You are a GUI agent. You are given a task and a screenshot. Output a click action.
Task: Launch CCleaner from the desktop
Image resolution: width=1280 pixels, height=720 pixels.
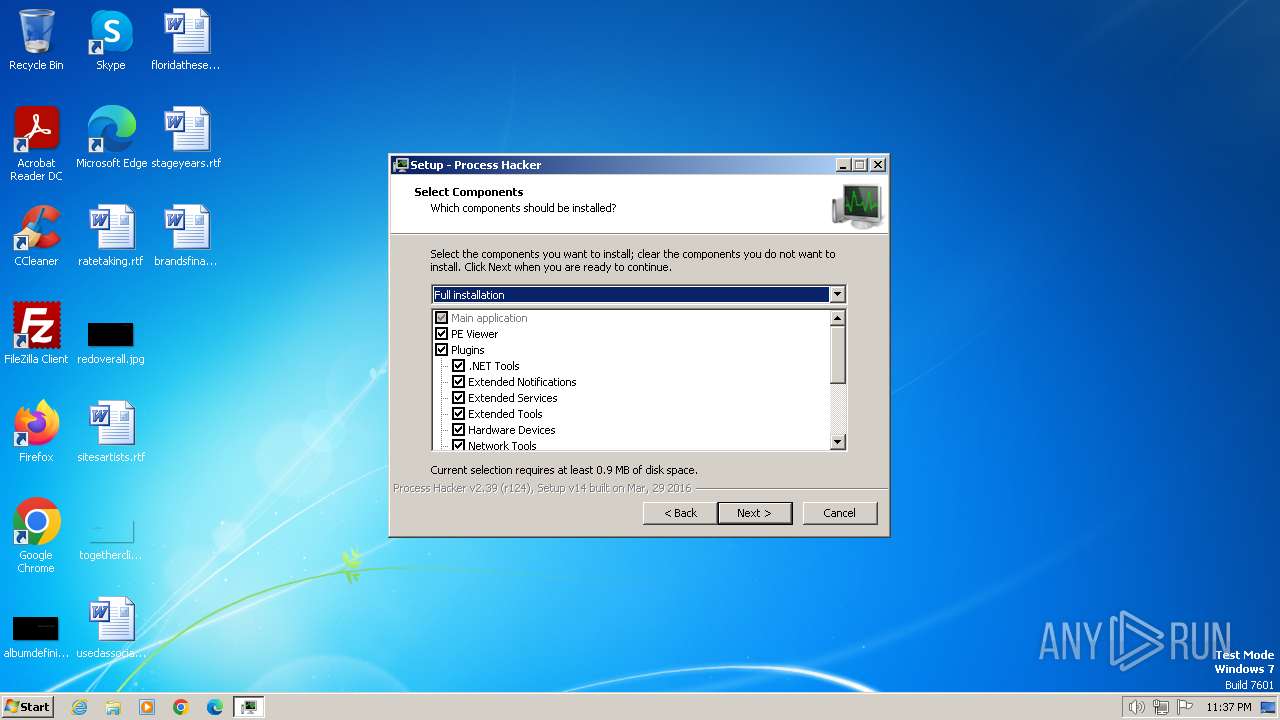pos(36,236)
